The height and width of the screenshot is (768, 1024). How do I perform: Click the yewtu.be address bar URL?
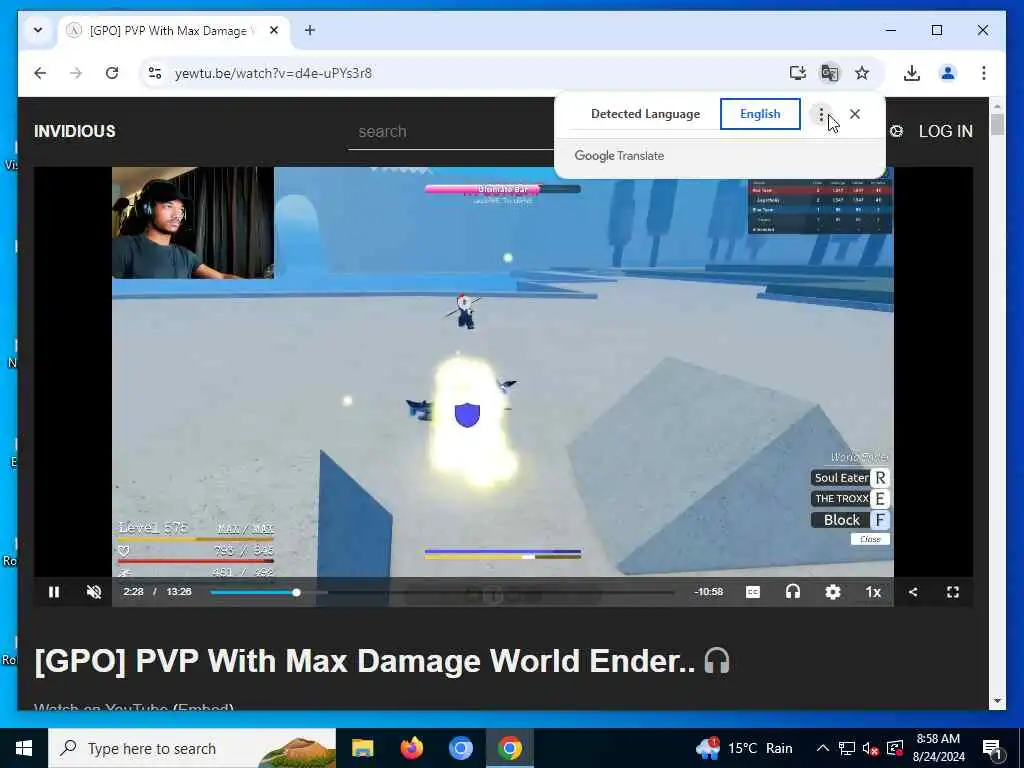point(273,73)
